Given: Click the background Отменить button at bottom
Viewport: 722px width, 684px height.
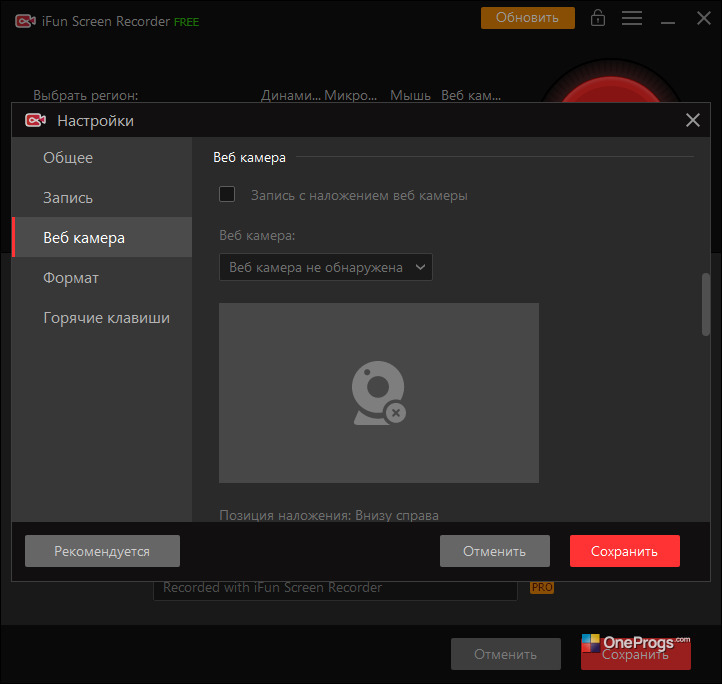Looking at the screenshot, I should pos(506,654).
